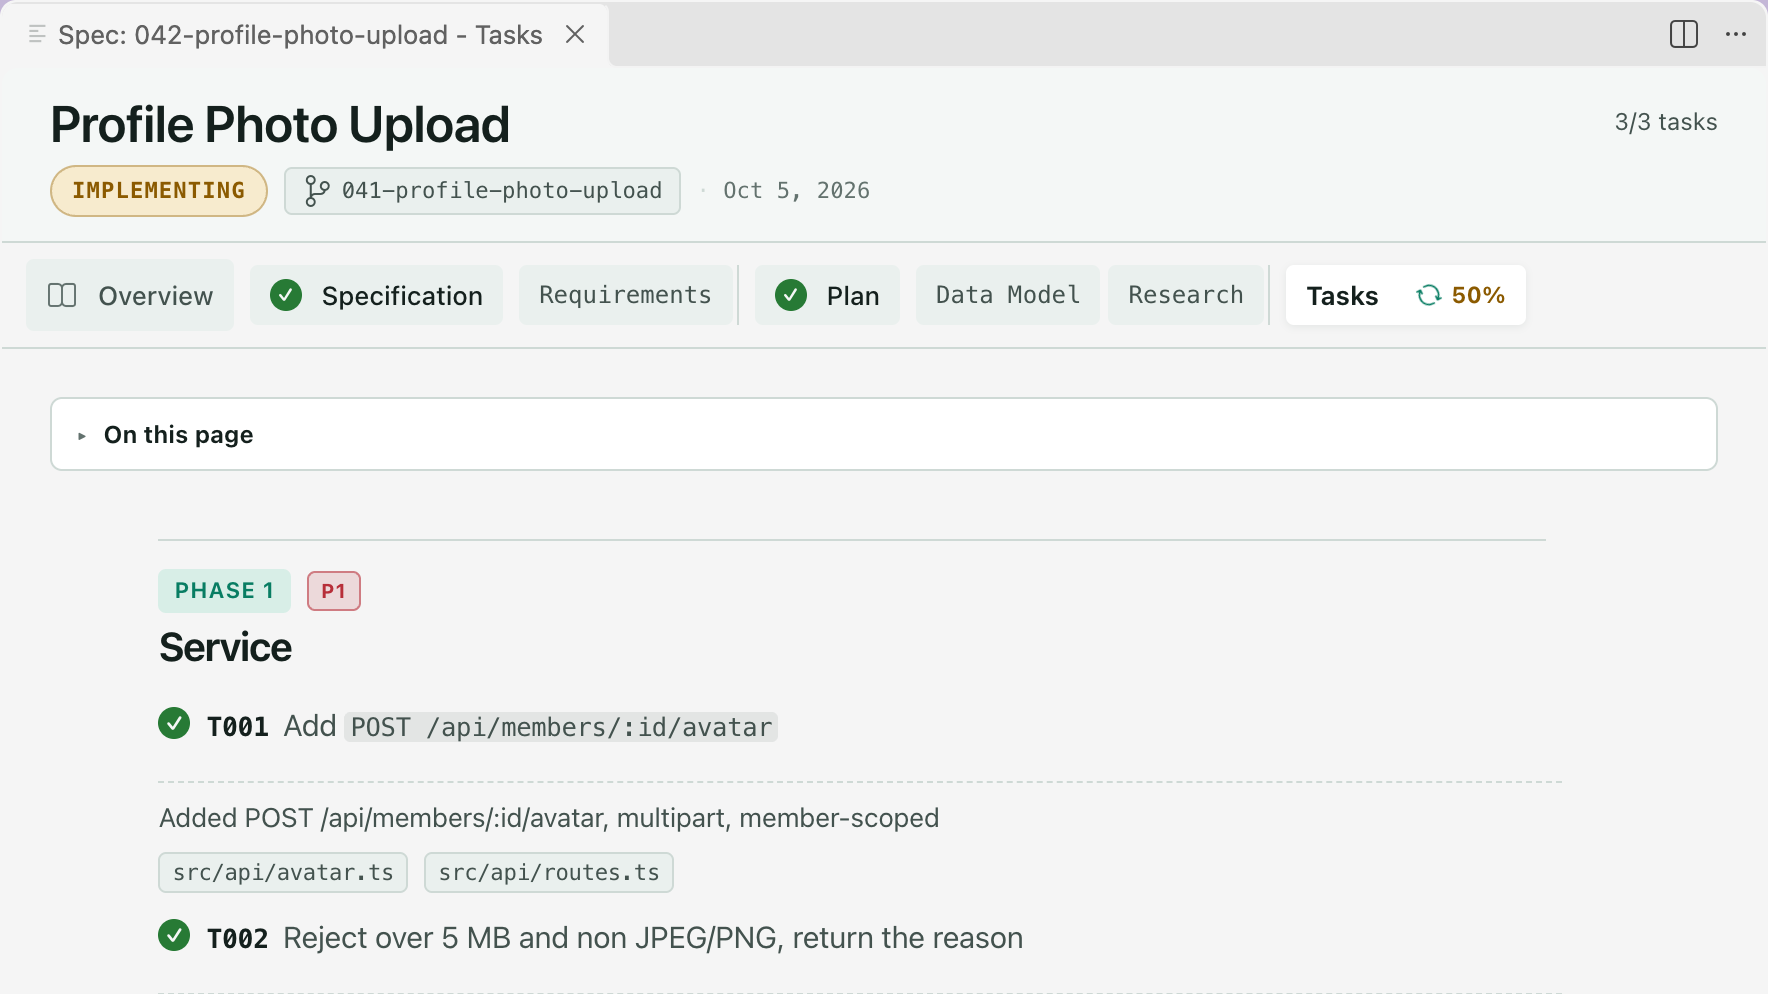Switch to the Overview tab
This screenshot has height=994, width=1768.
click(x=130, y=295)
